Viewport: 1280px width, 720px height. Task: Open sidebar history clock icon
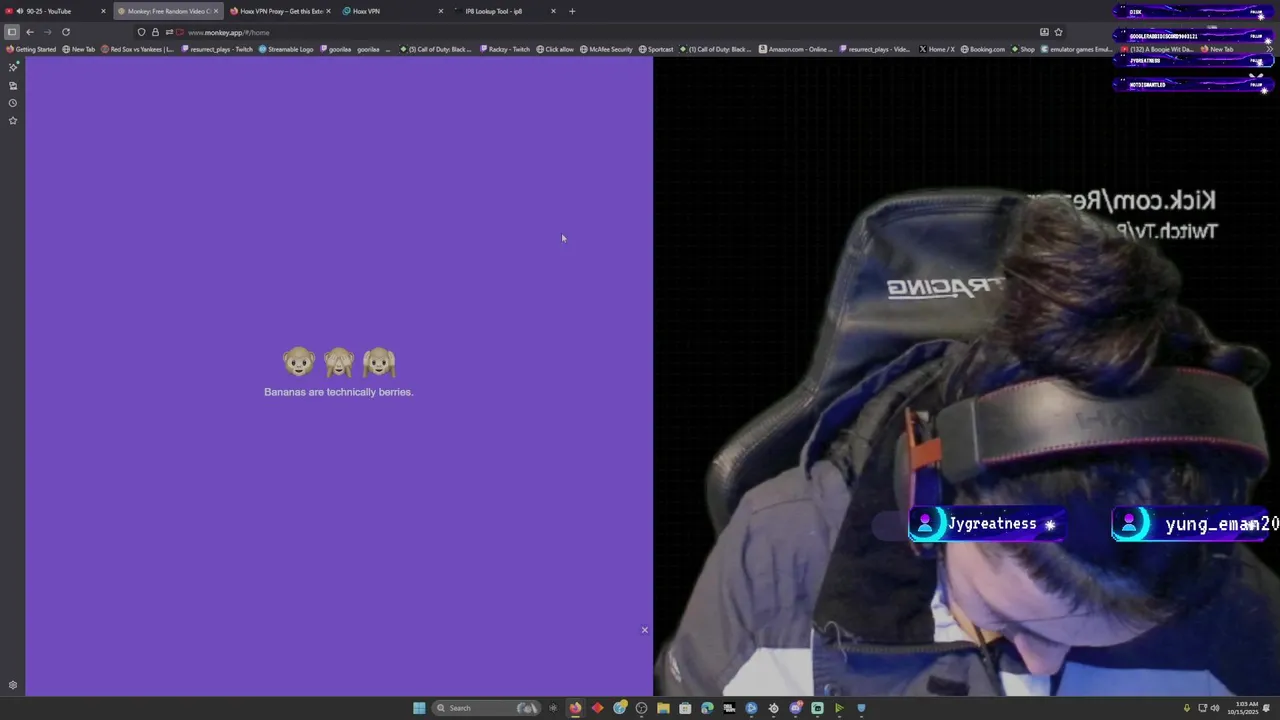pos(13,103)
